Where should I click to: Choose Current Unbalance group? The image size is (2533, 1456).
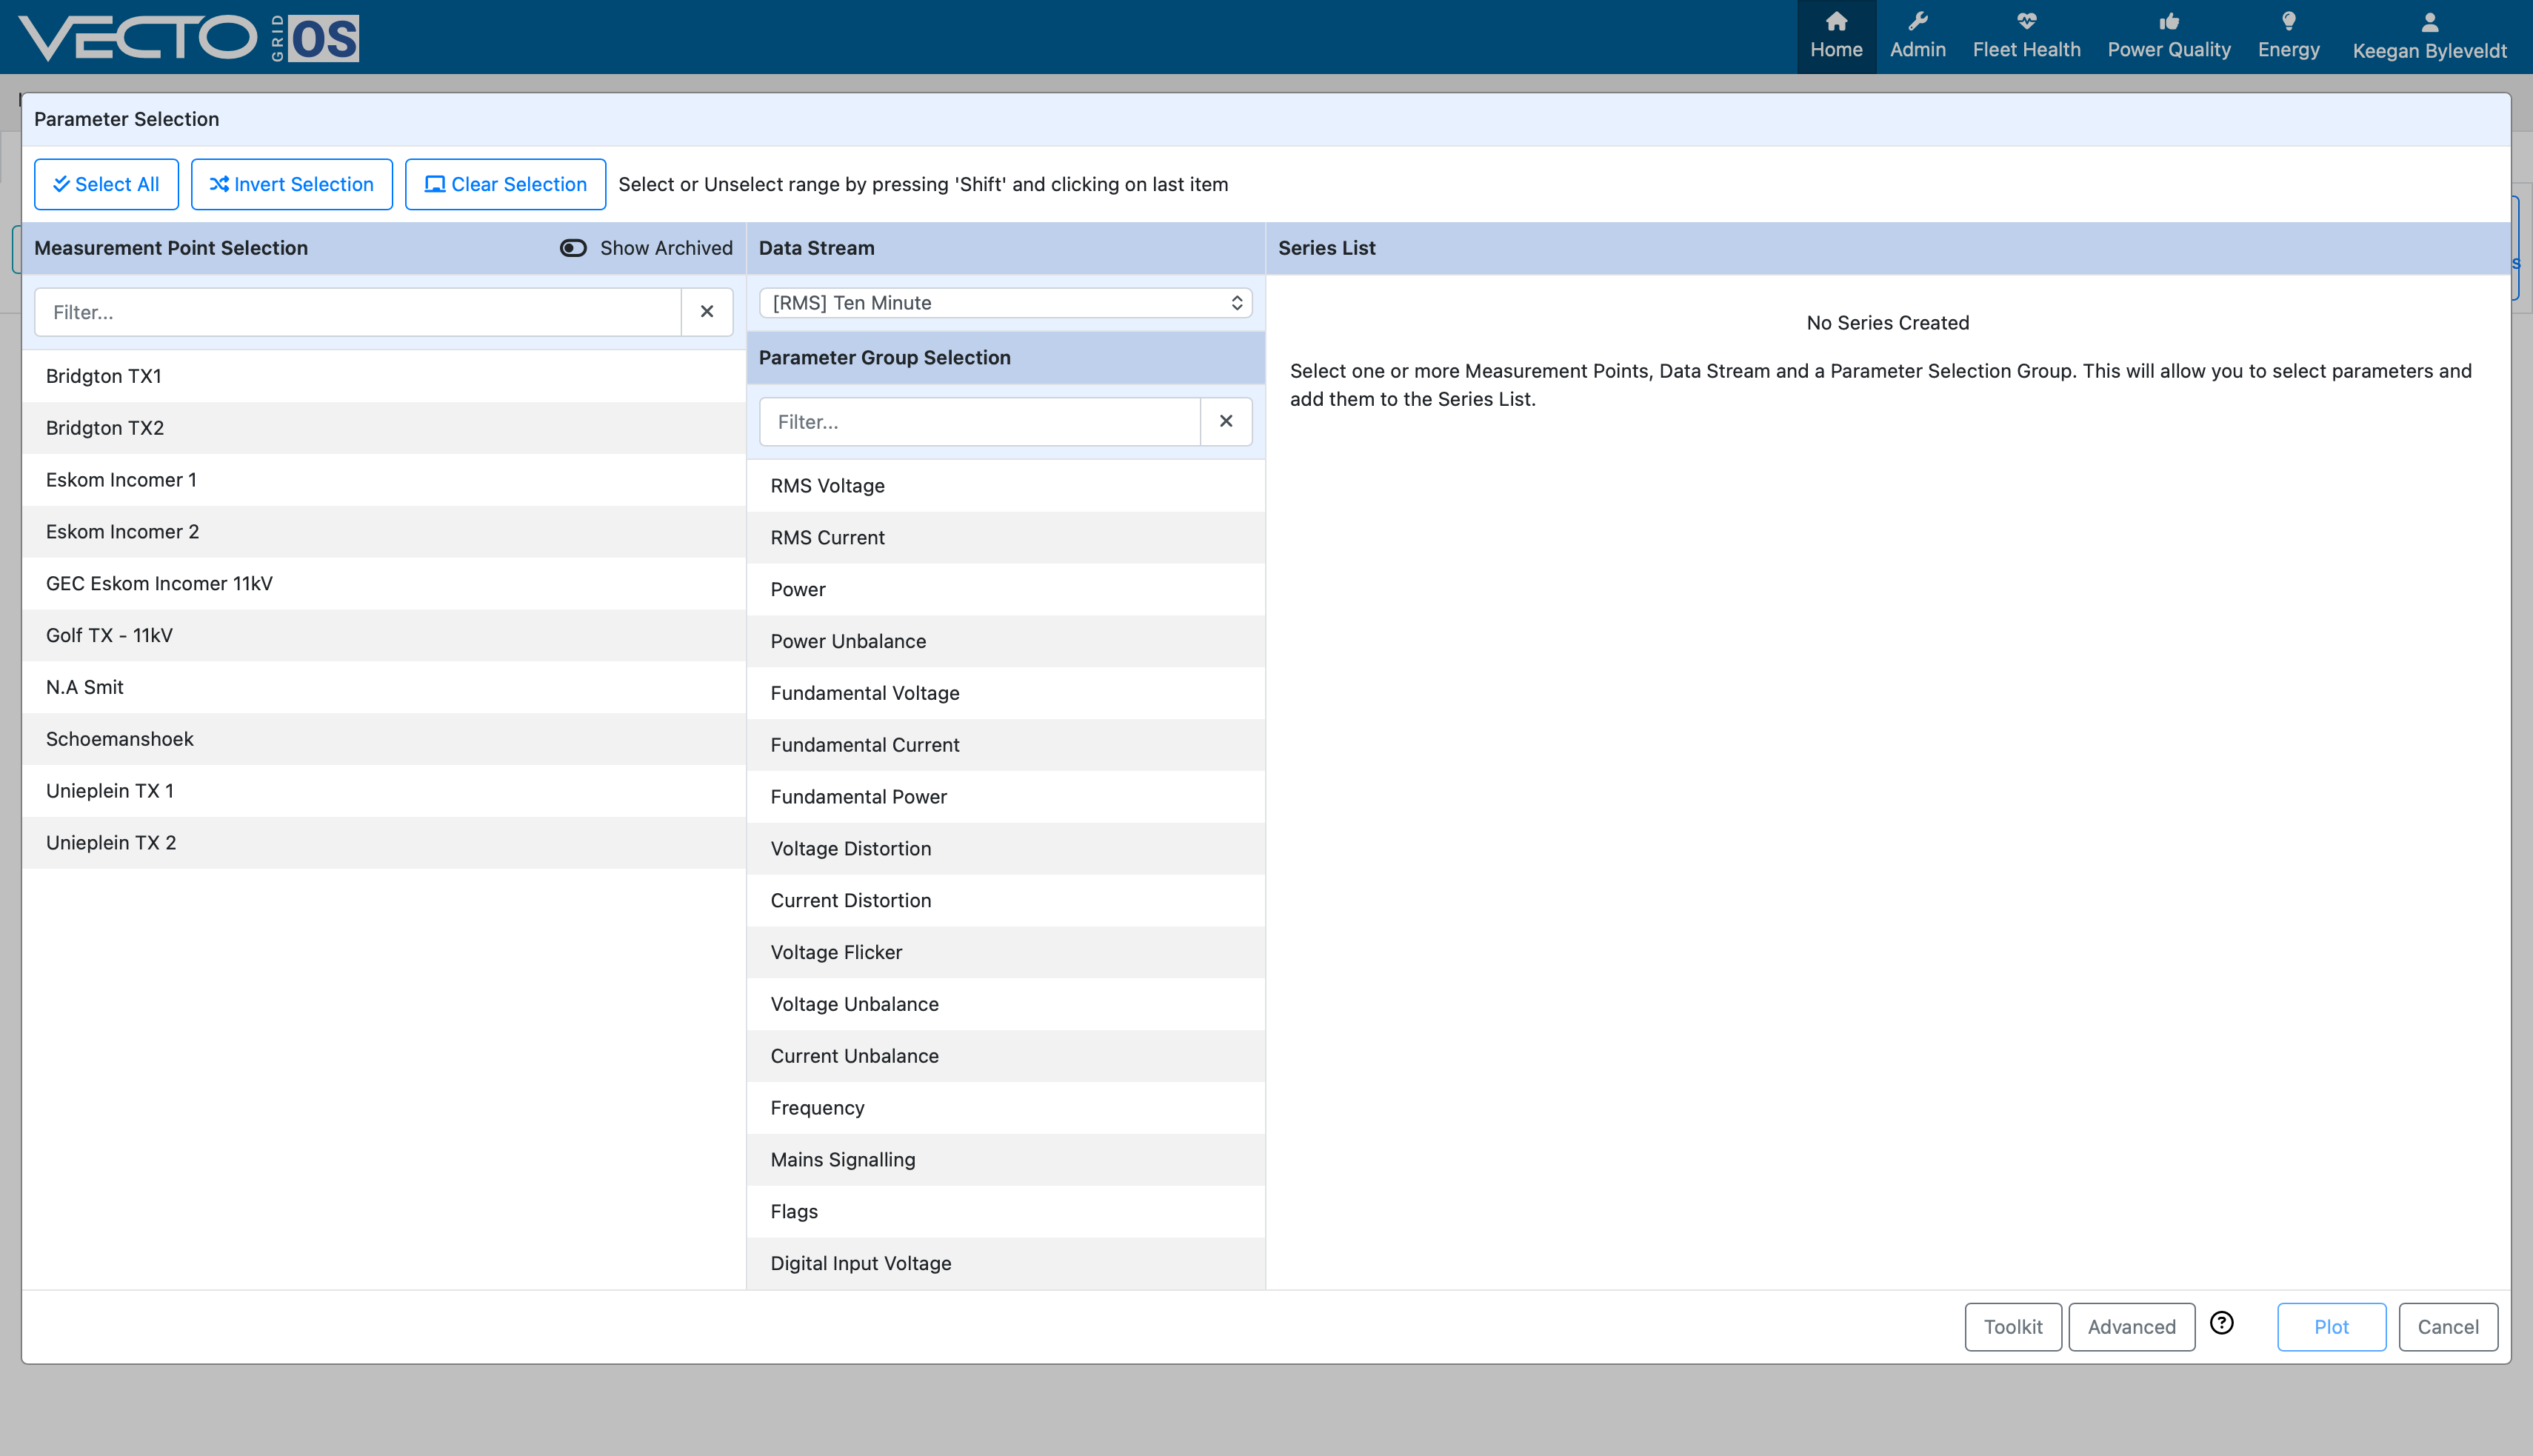coord(1006,1057)
